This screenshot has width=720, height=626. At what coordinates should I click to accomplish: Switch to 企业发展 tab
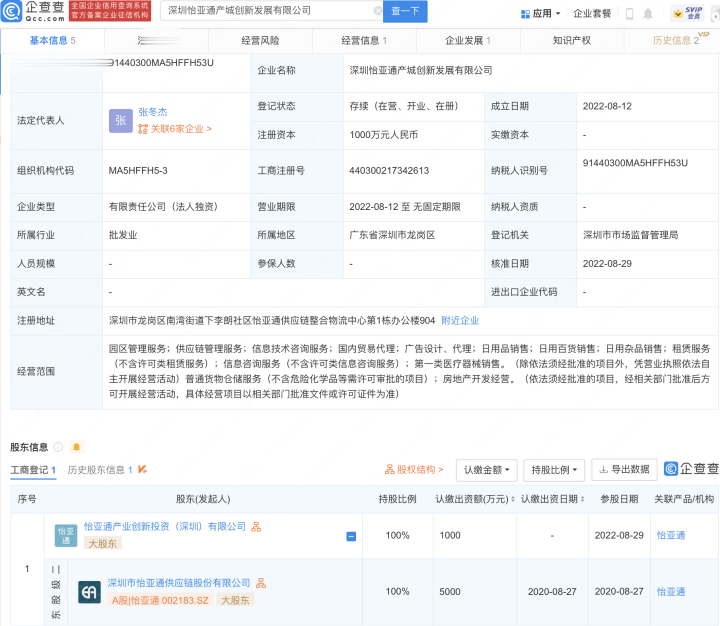click(468, 41)
